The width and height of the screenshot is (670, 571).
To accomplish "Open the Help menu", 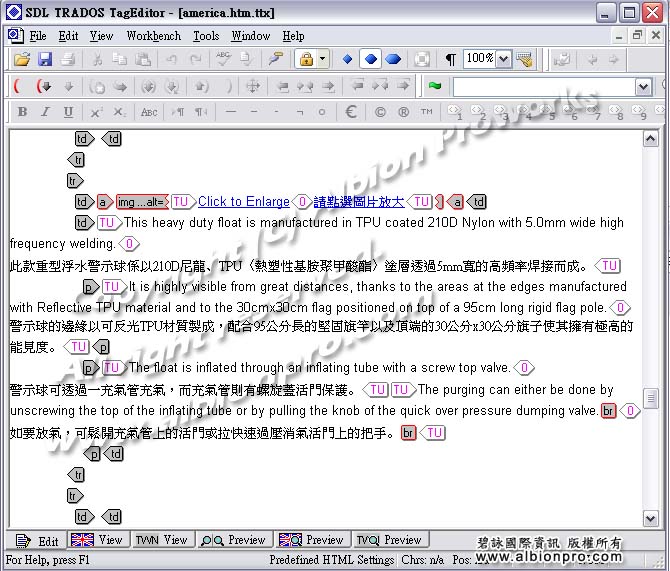I will pyautogui.click(x=293, y=36).
